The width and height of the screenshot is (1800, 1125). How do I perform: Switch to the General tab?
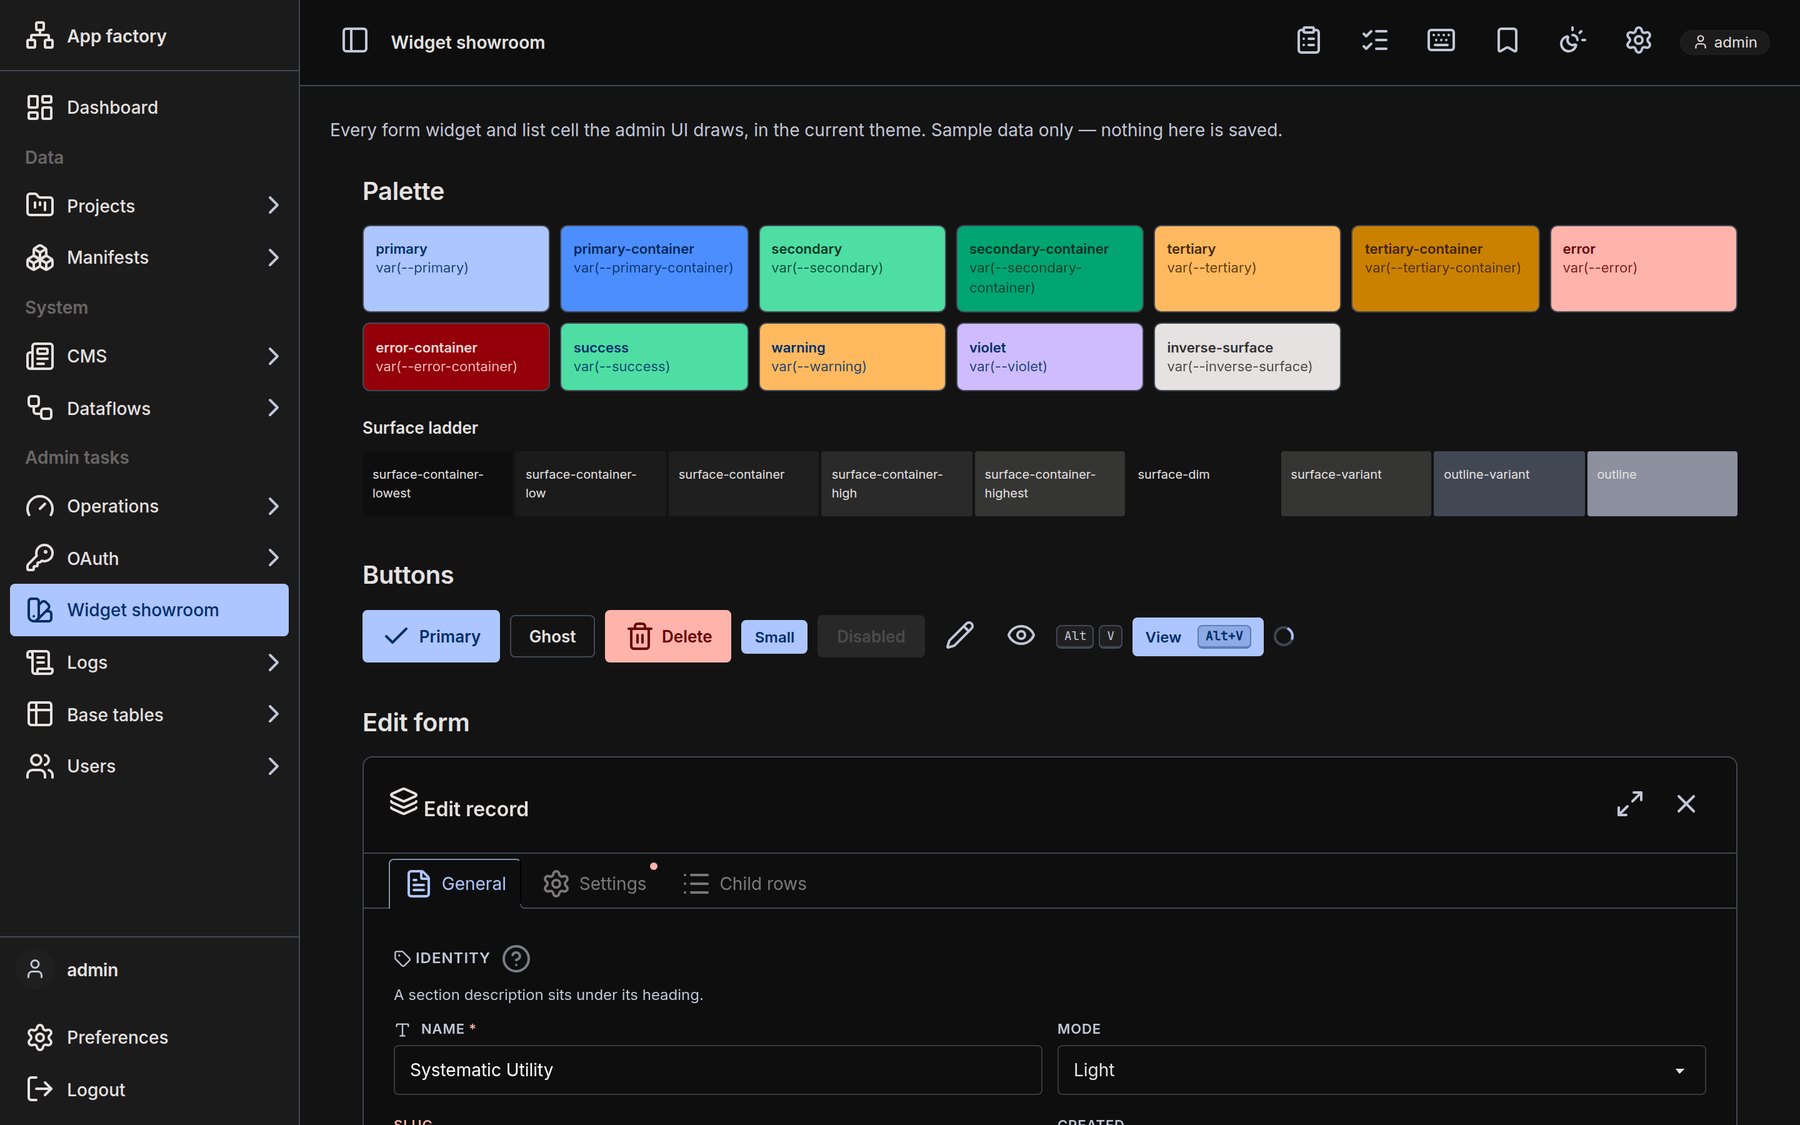click(455, 884)
